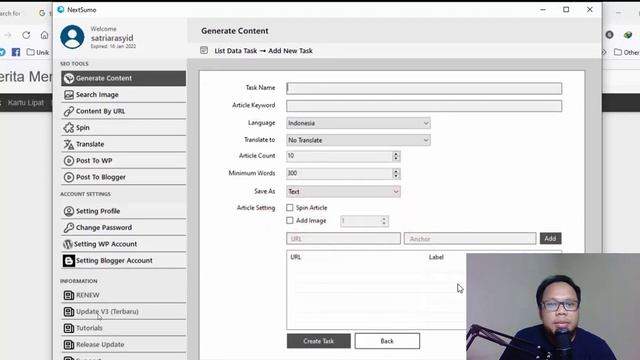The height and width of the screenshot is (360, 640).
Task: Open the Language dropdown
Action: tap(358, 123)
